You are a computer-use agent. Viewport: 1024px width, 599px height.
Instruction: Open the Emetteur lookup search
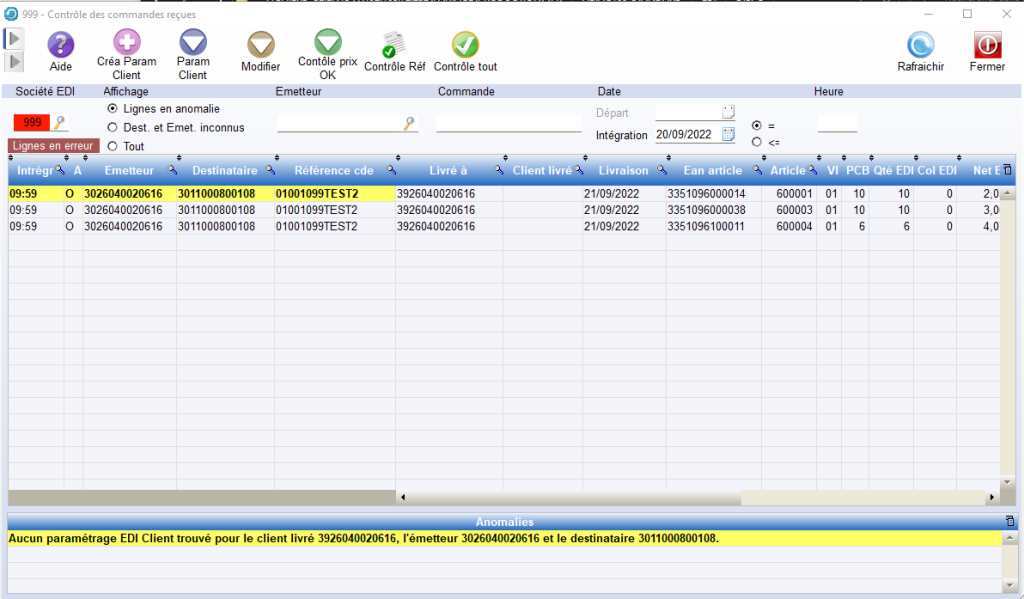coord(409,124)
